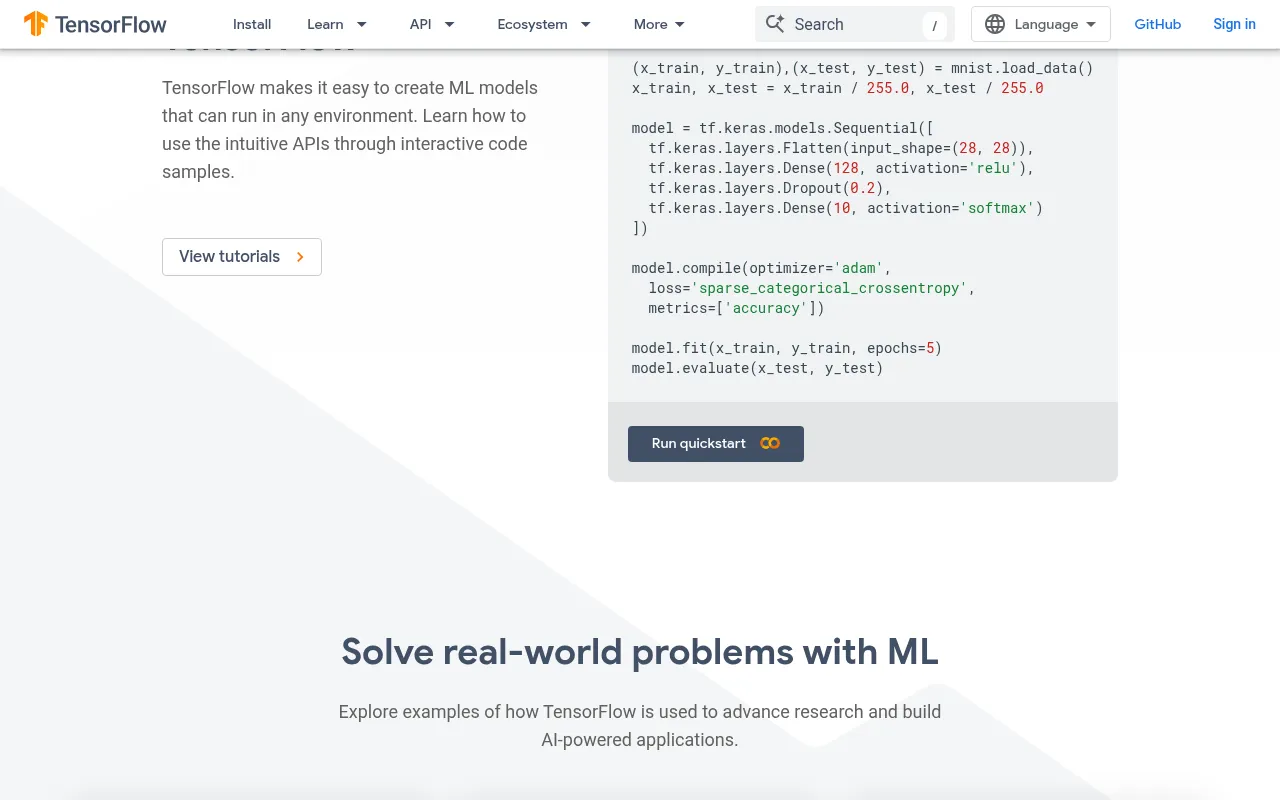Viewport: 1280px width, 800px height.
Task: Click the code line containing 'mnist.load_data()'
Action: [x=862, y=68]
